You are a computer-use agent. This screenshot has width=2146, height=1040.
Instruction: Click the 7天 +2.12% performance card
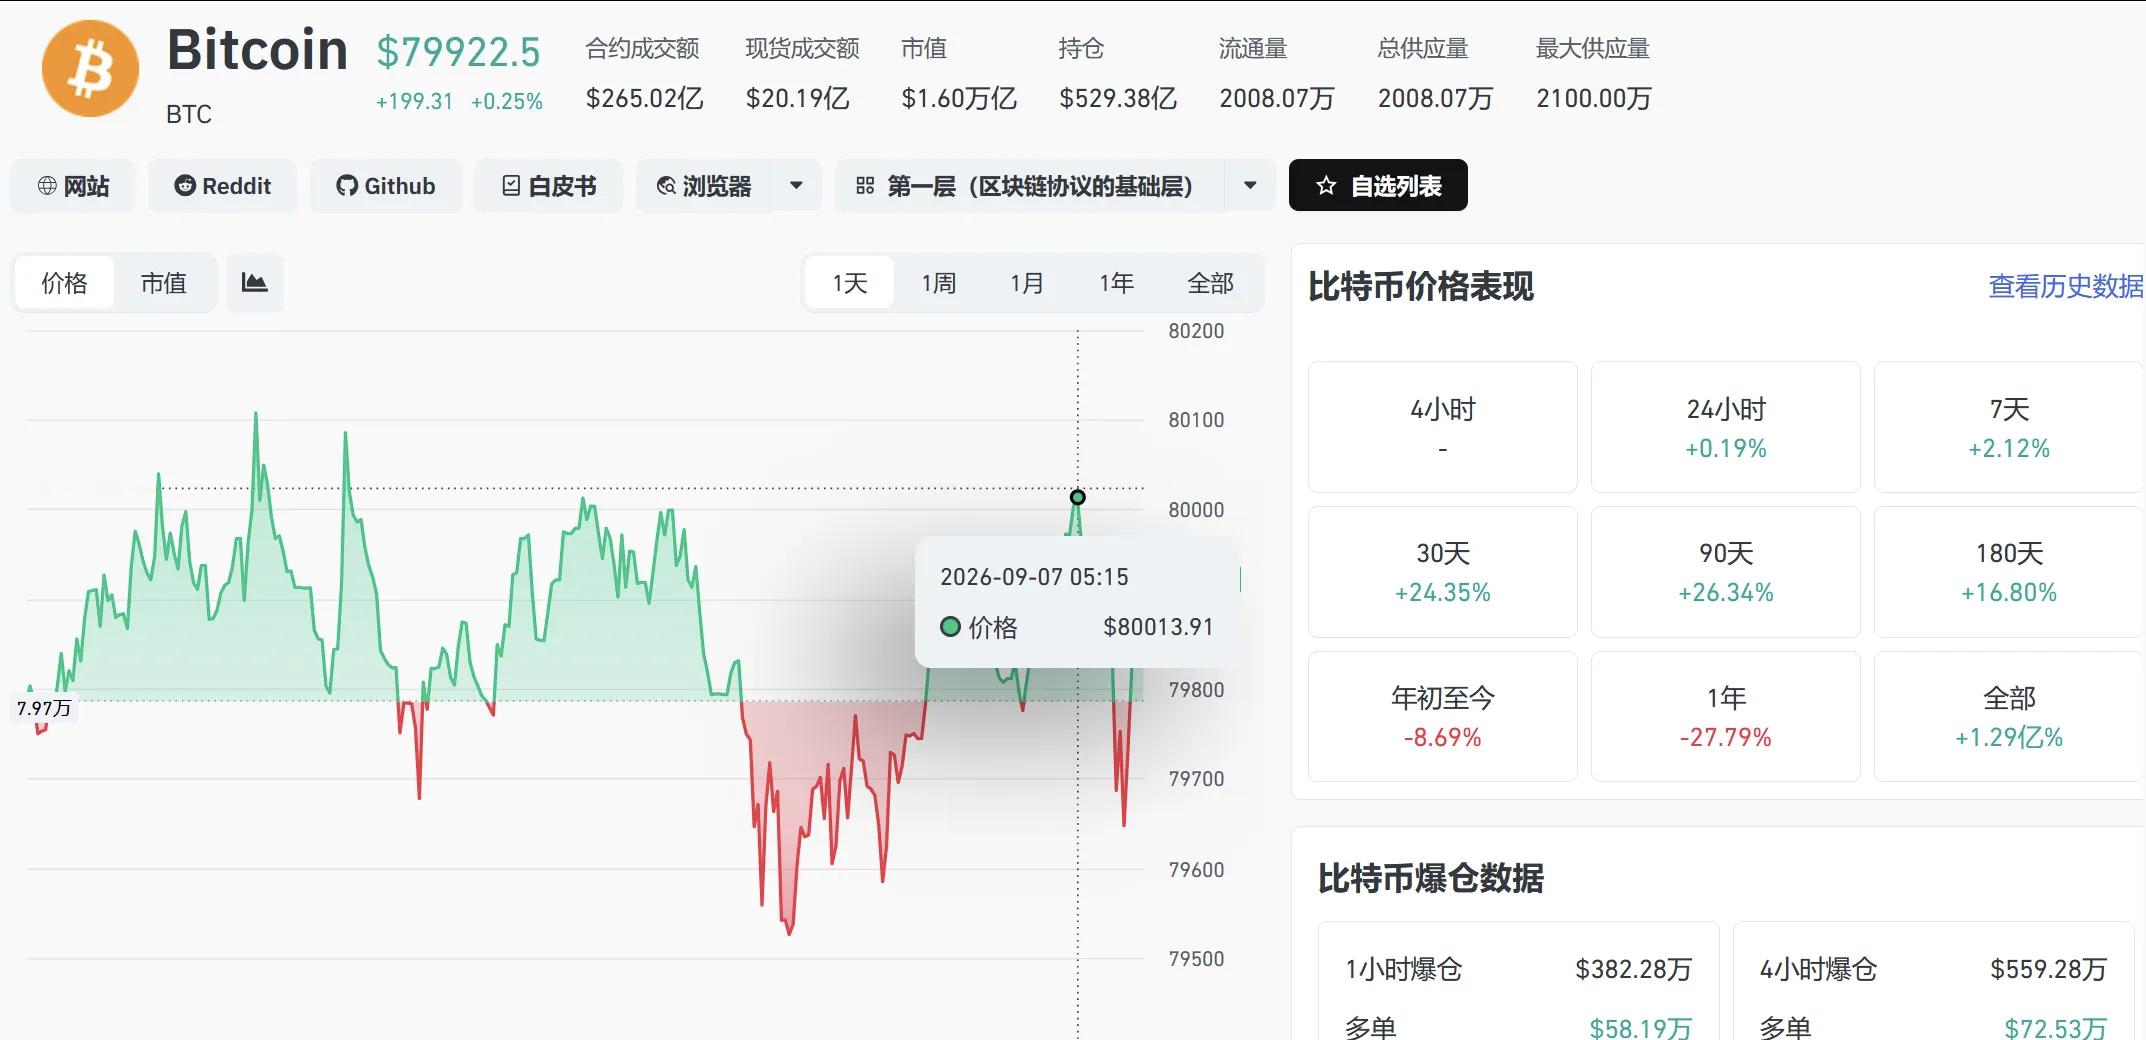(x=2009, y=427)
